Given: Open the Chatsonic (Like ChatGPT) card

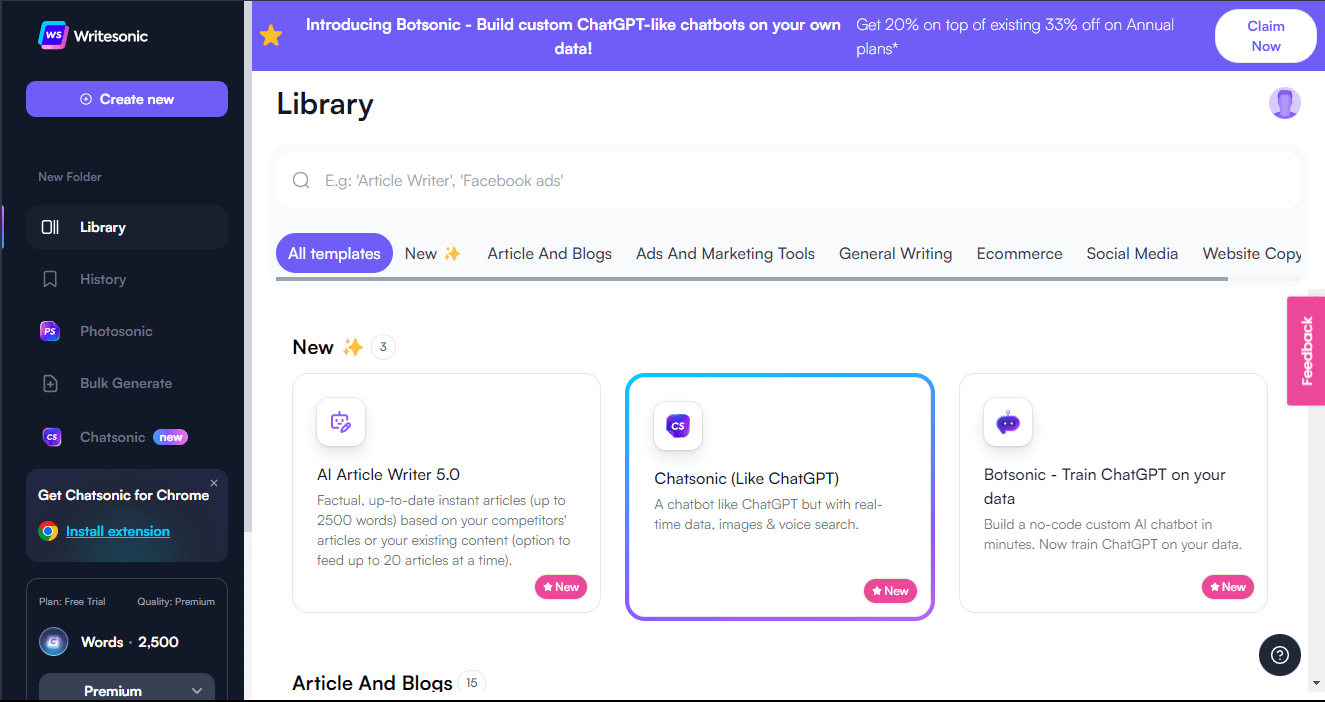Looking at the screenshot, I should (x=780, y=497).
